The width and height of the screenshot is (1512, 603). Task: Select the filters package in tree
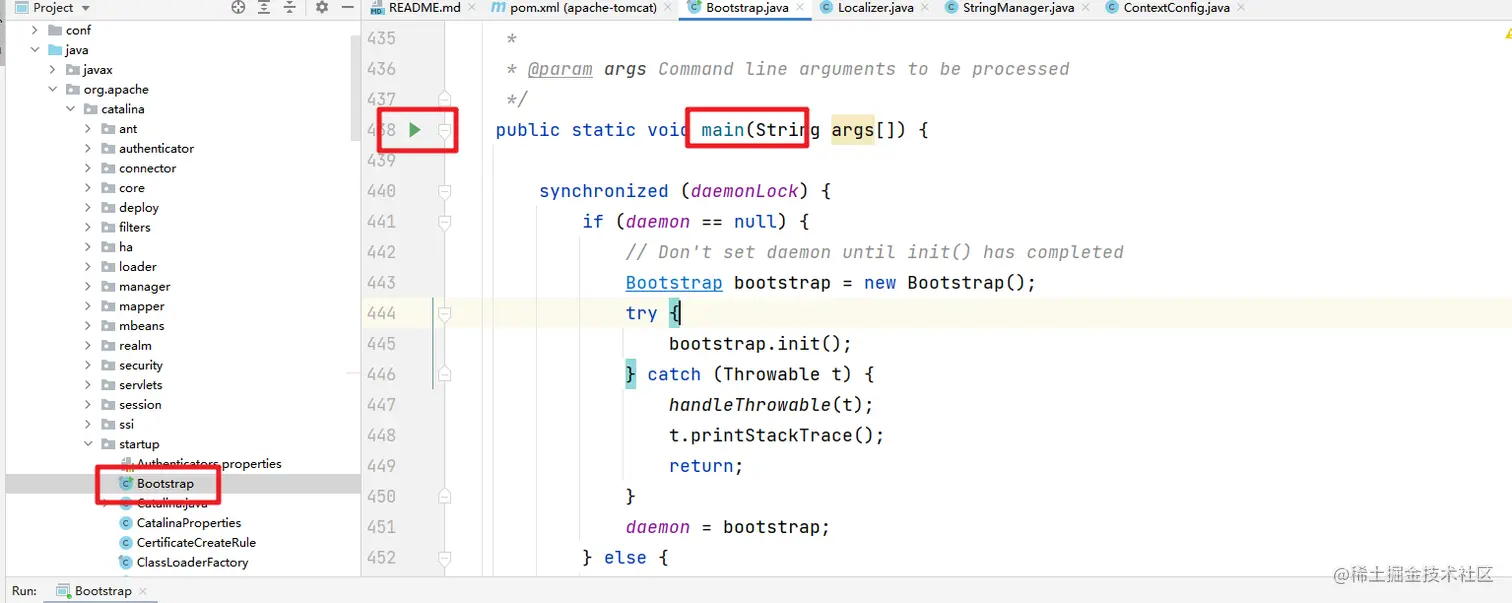click(x=135, y=227)
